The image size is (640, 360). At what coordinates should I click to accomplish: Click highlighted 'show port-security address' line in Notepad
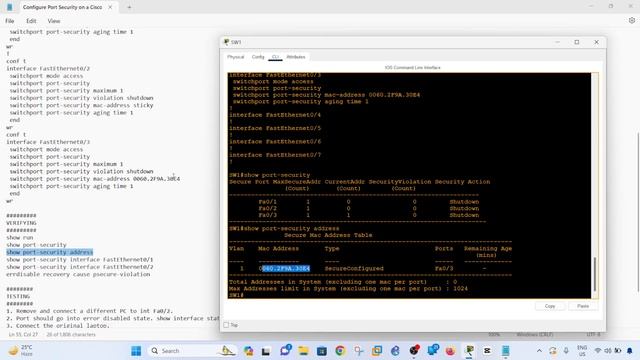tap(49, 252)
